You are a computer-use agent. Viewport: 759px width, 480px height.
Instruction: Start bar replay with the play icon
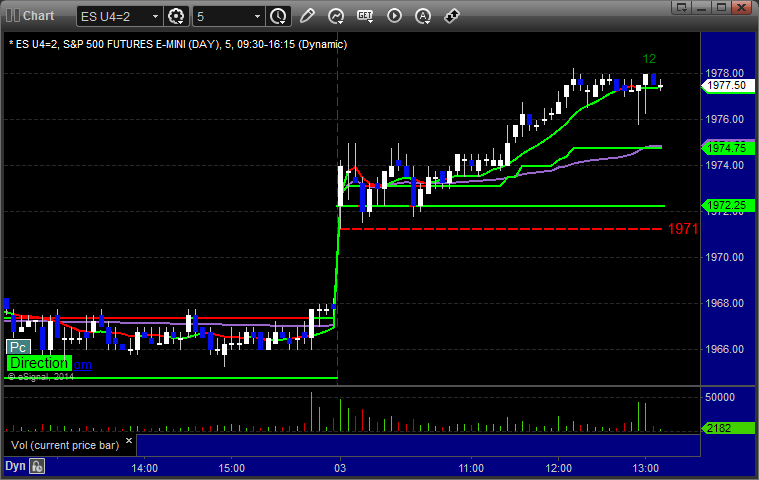(x=394, y=16)
